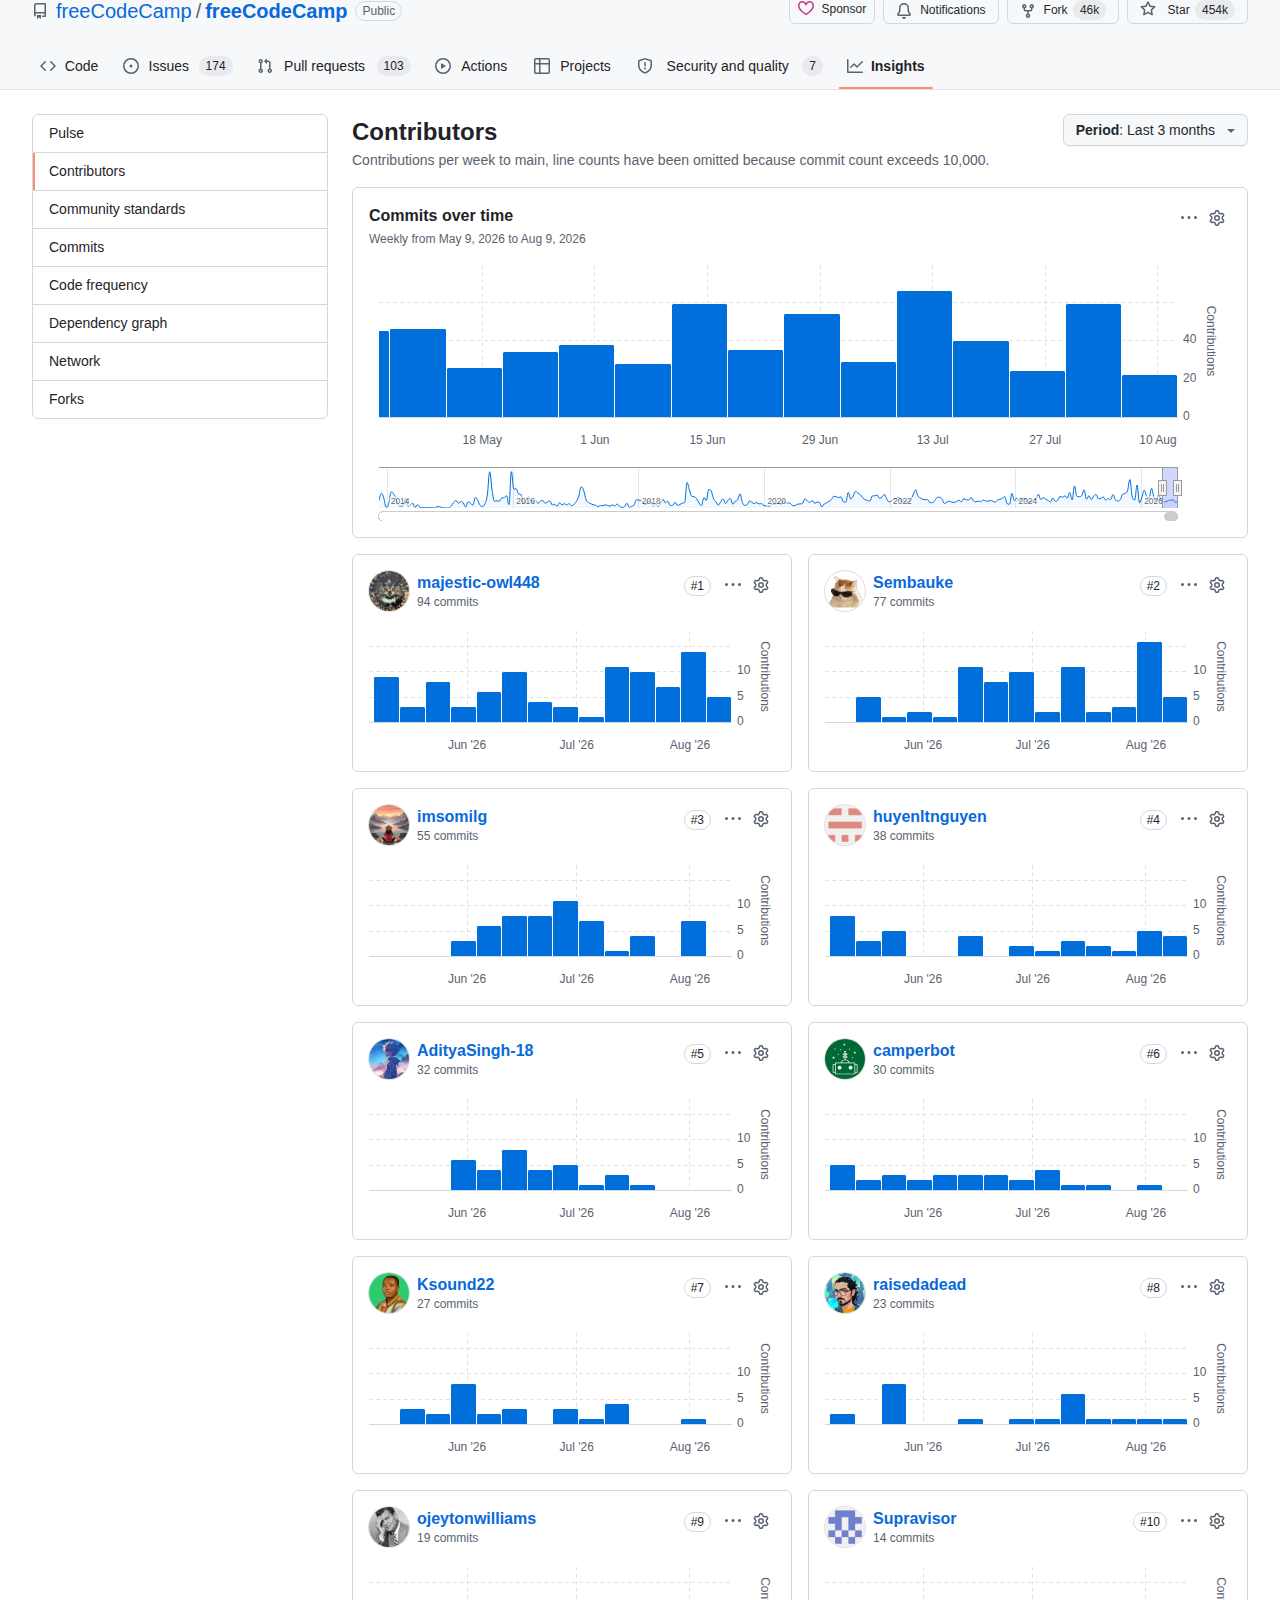This screenshot has width=1280, height=1600.
Task: Open the raisedadead profile link
Action: click(x=919, y=1284)
